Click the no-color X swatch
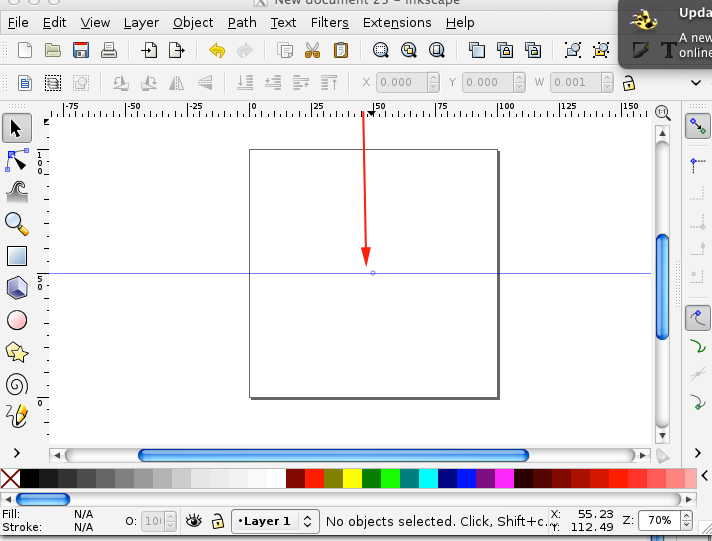Viewport: 712px width, 541px height. pos(10,479)
